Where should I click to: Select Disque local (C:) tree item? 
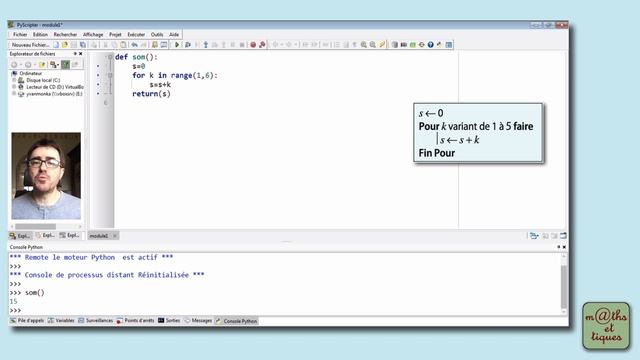(43, 80)
